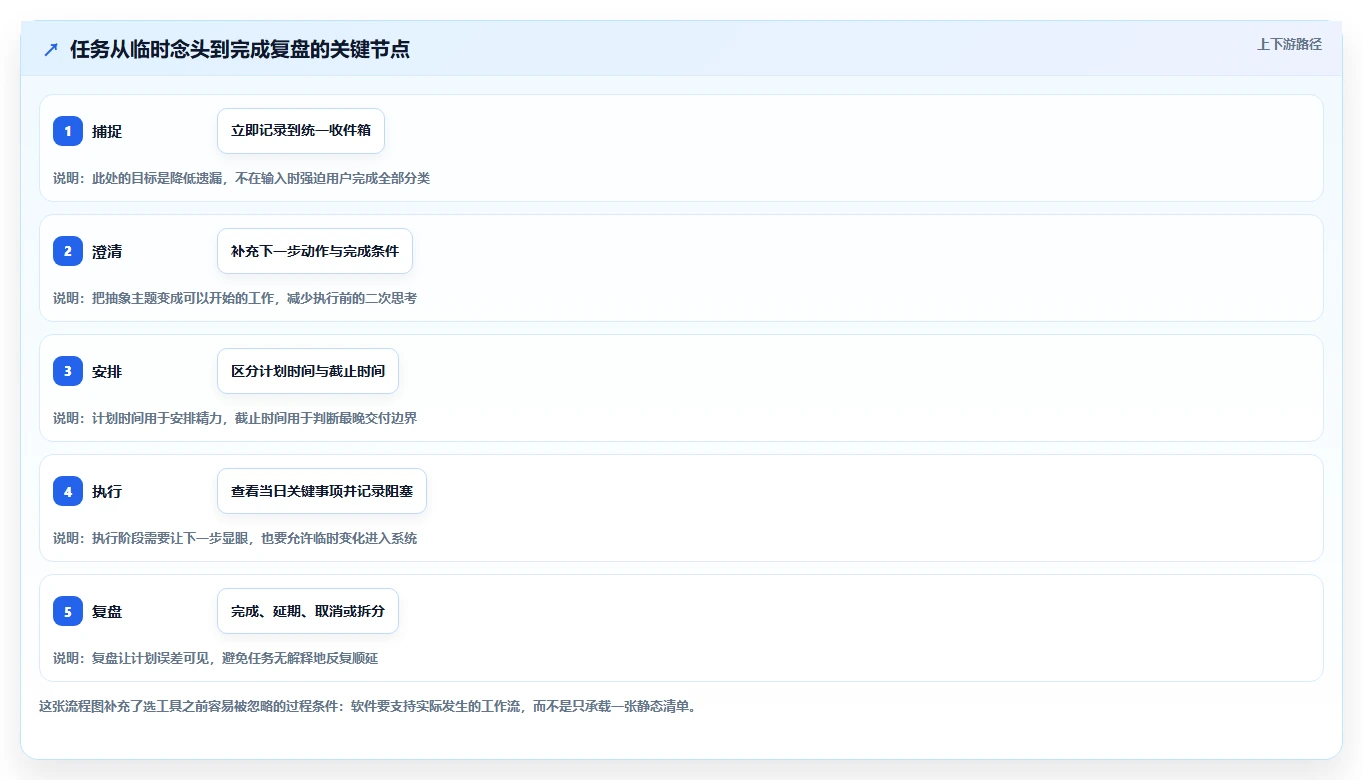
Task: Click the step label 安排
Action: [107, 371]
